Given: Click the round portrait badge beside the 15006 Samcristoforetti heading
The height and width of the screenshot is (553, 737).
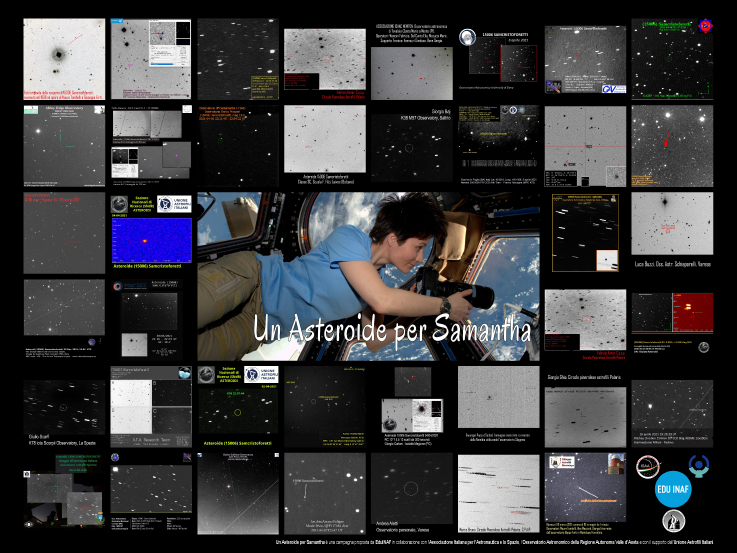Looking at the screenshot, I should point(468,37).
